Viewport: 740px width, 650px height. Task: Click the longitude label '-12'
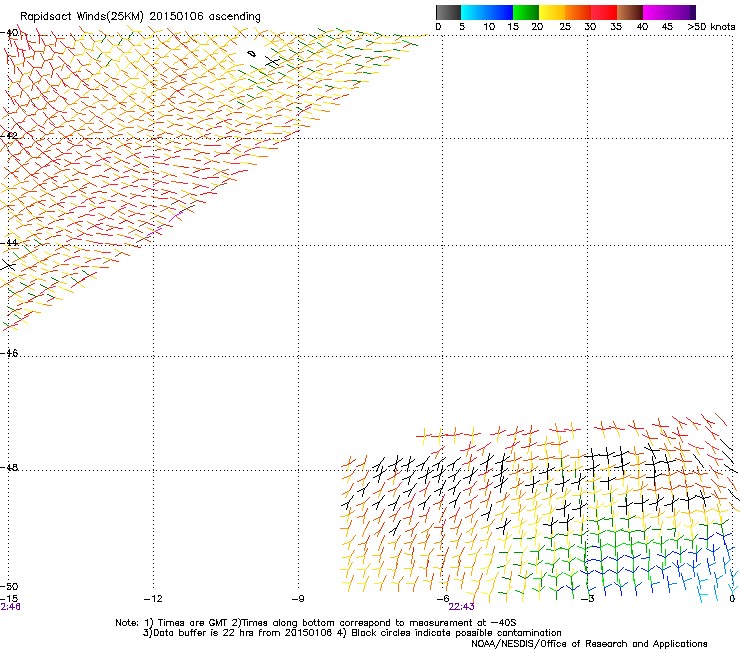pos(153,599)
